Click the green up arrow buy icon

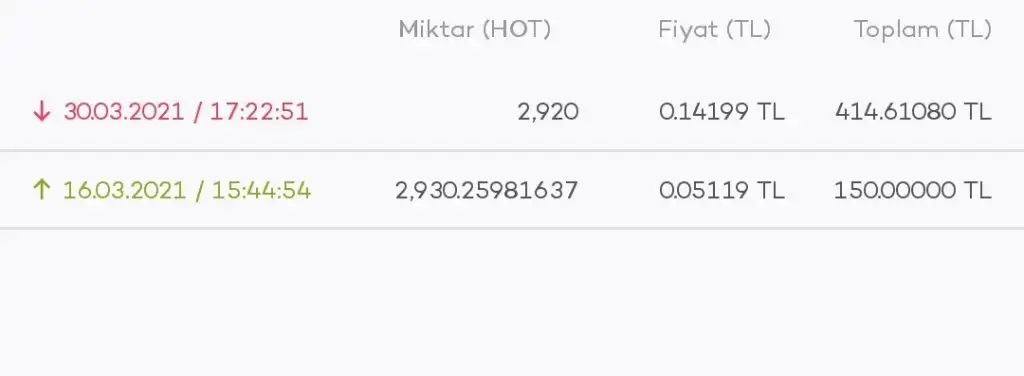42,190
